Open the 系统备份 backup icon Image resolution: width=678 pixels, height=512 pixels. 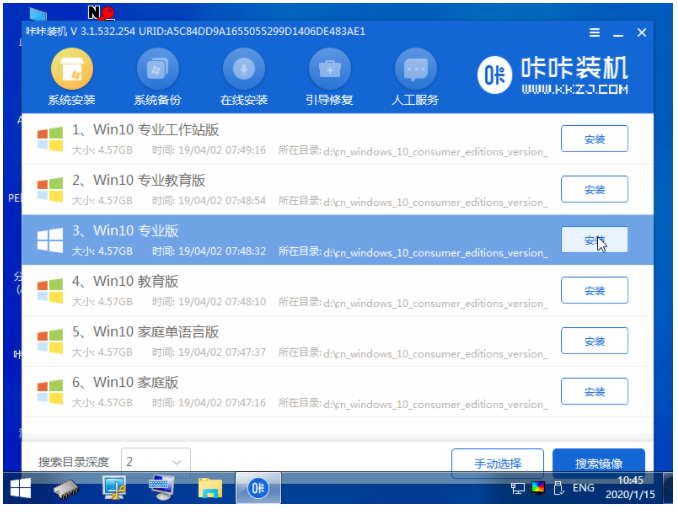(157, 70)
